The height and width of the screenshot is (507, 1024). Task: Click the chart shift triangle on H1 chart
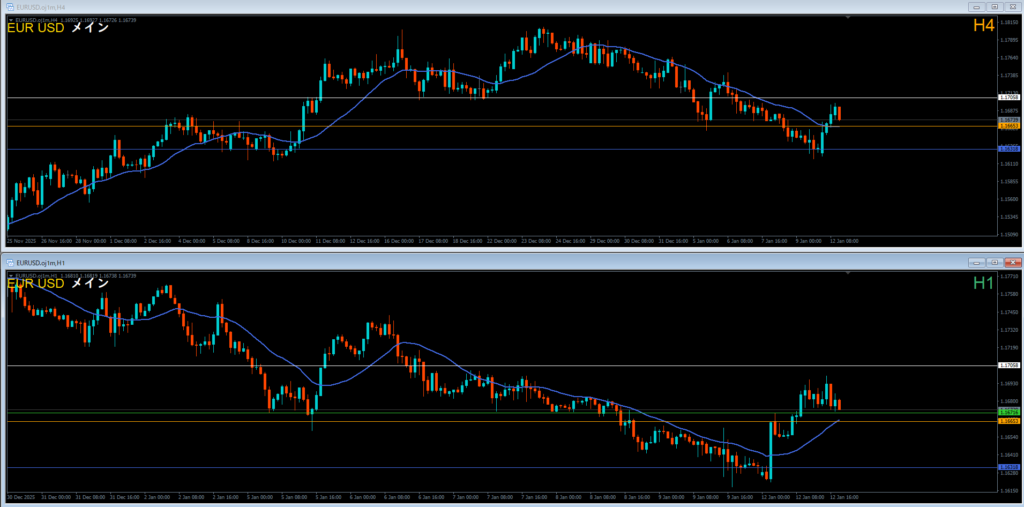846,272
